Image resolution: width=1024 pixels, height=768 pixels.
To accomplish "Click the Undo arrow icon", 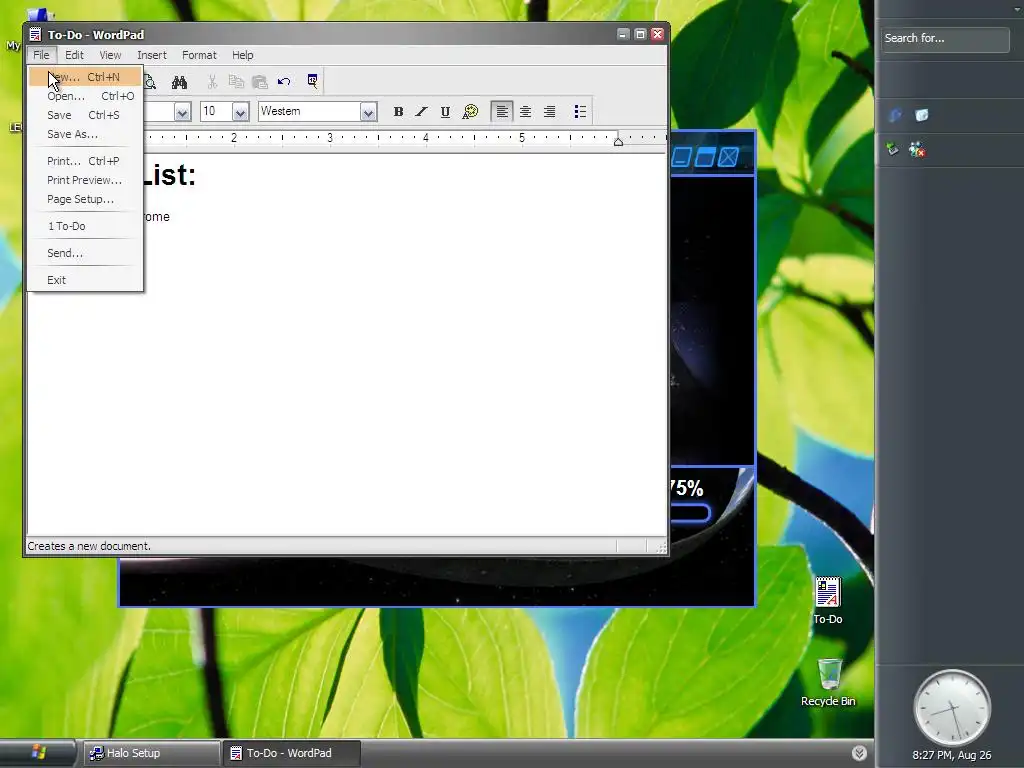I will [x=284, y=82].
